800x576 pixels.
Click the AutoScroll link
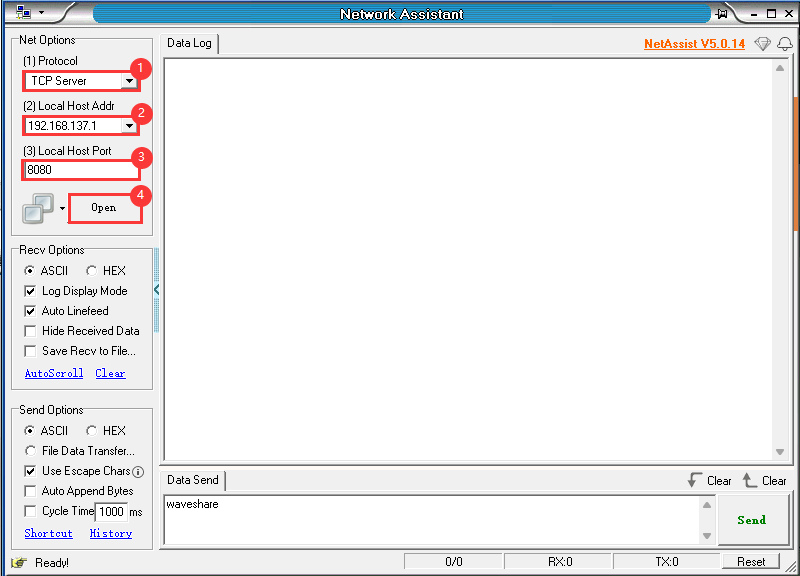coord(54,373)
